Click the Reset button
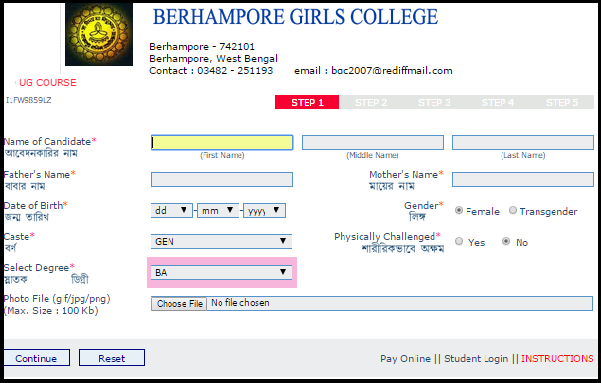This screenshot has width=601, height=383. point(112,358)
